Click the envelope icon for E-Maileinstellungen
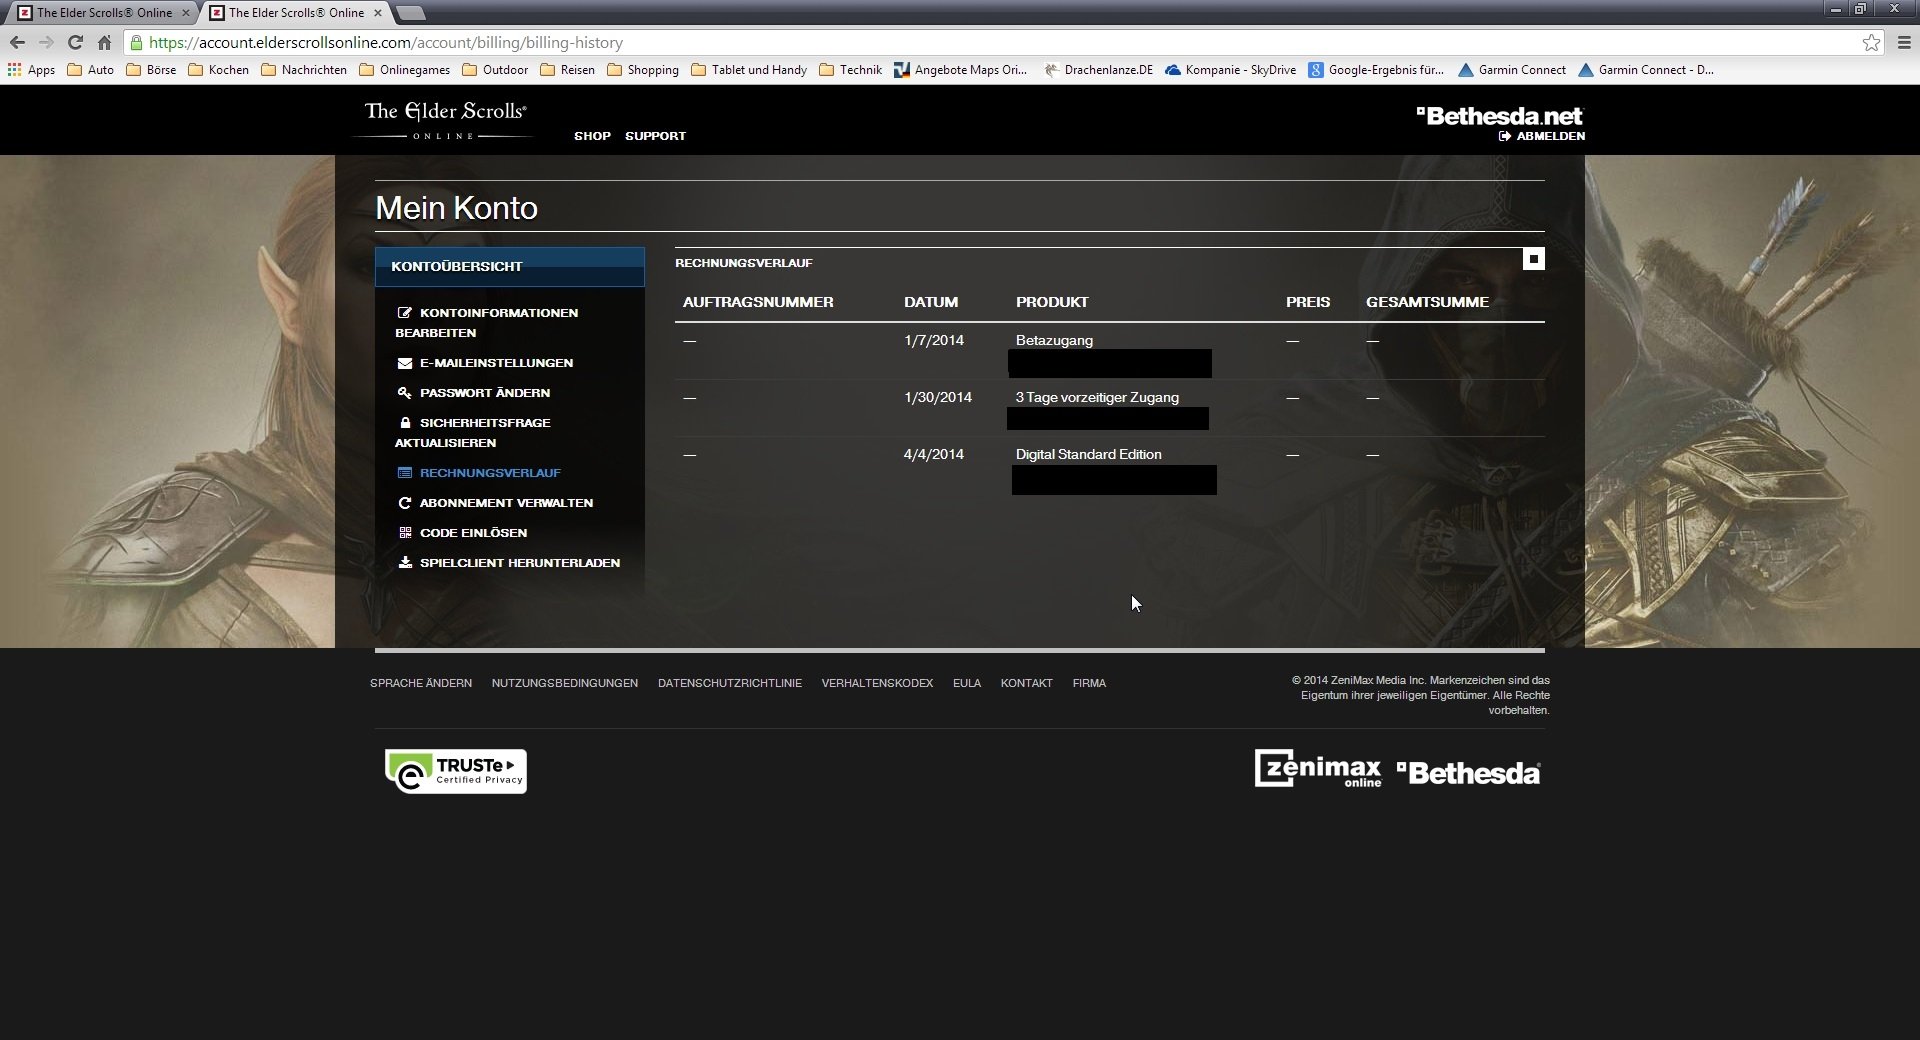 [405, 363]
